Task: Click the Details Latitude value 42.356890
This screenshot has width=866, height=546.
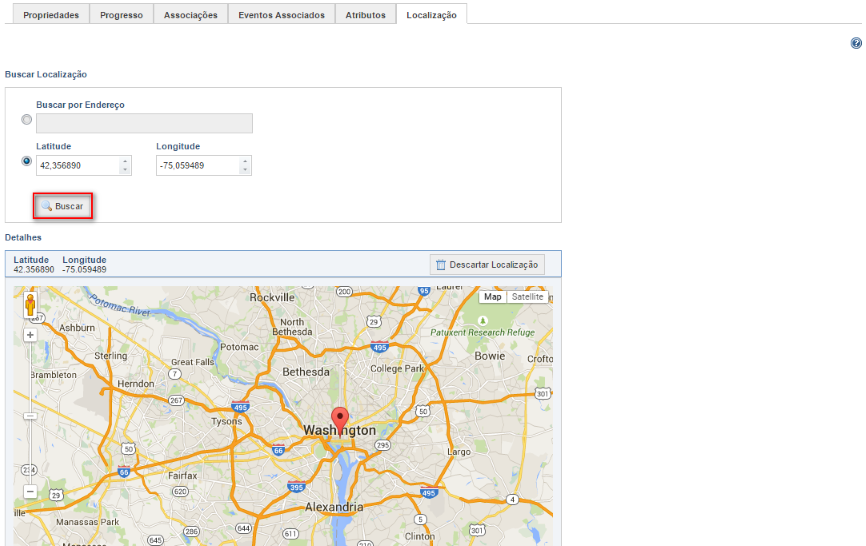Action: [34, 269]
